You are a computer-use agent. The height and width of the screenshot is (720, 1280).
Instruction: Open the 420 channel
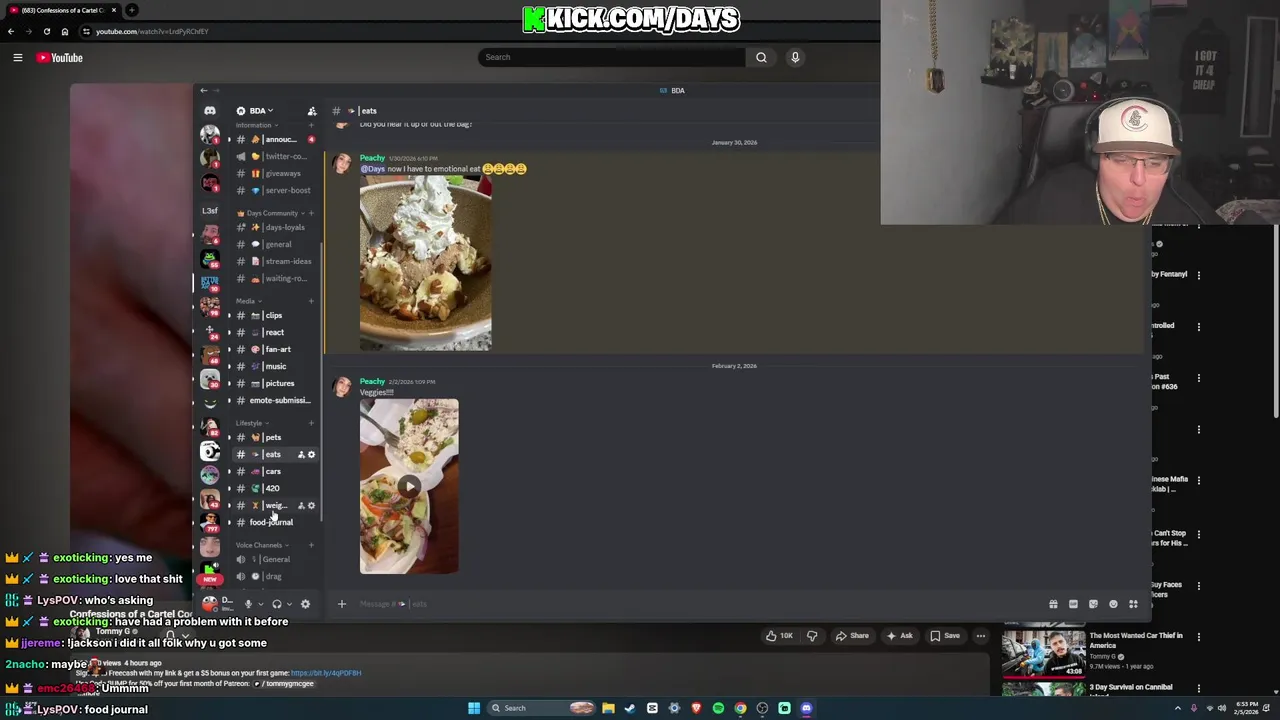coord(274,489)
